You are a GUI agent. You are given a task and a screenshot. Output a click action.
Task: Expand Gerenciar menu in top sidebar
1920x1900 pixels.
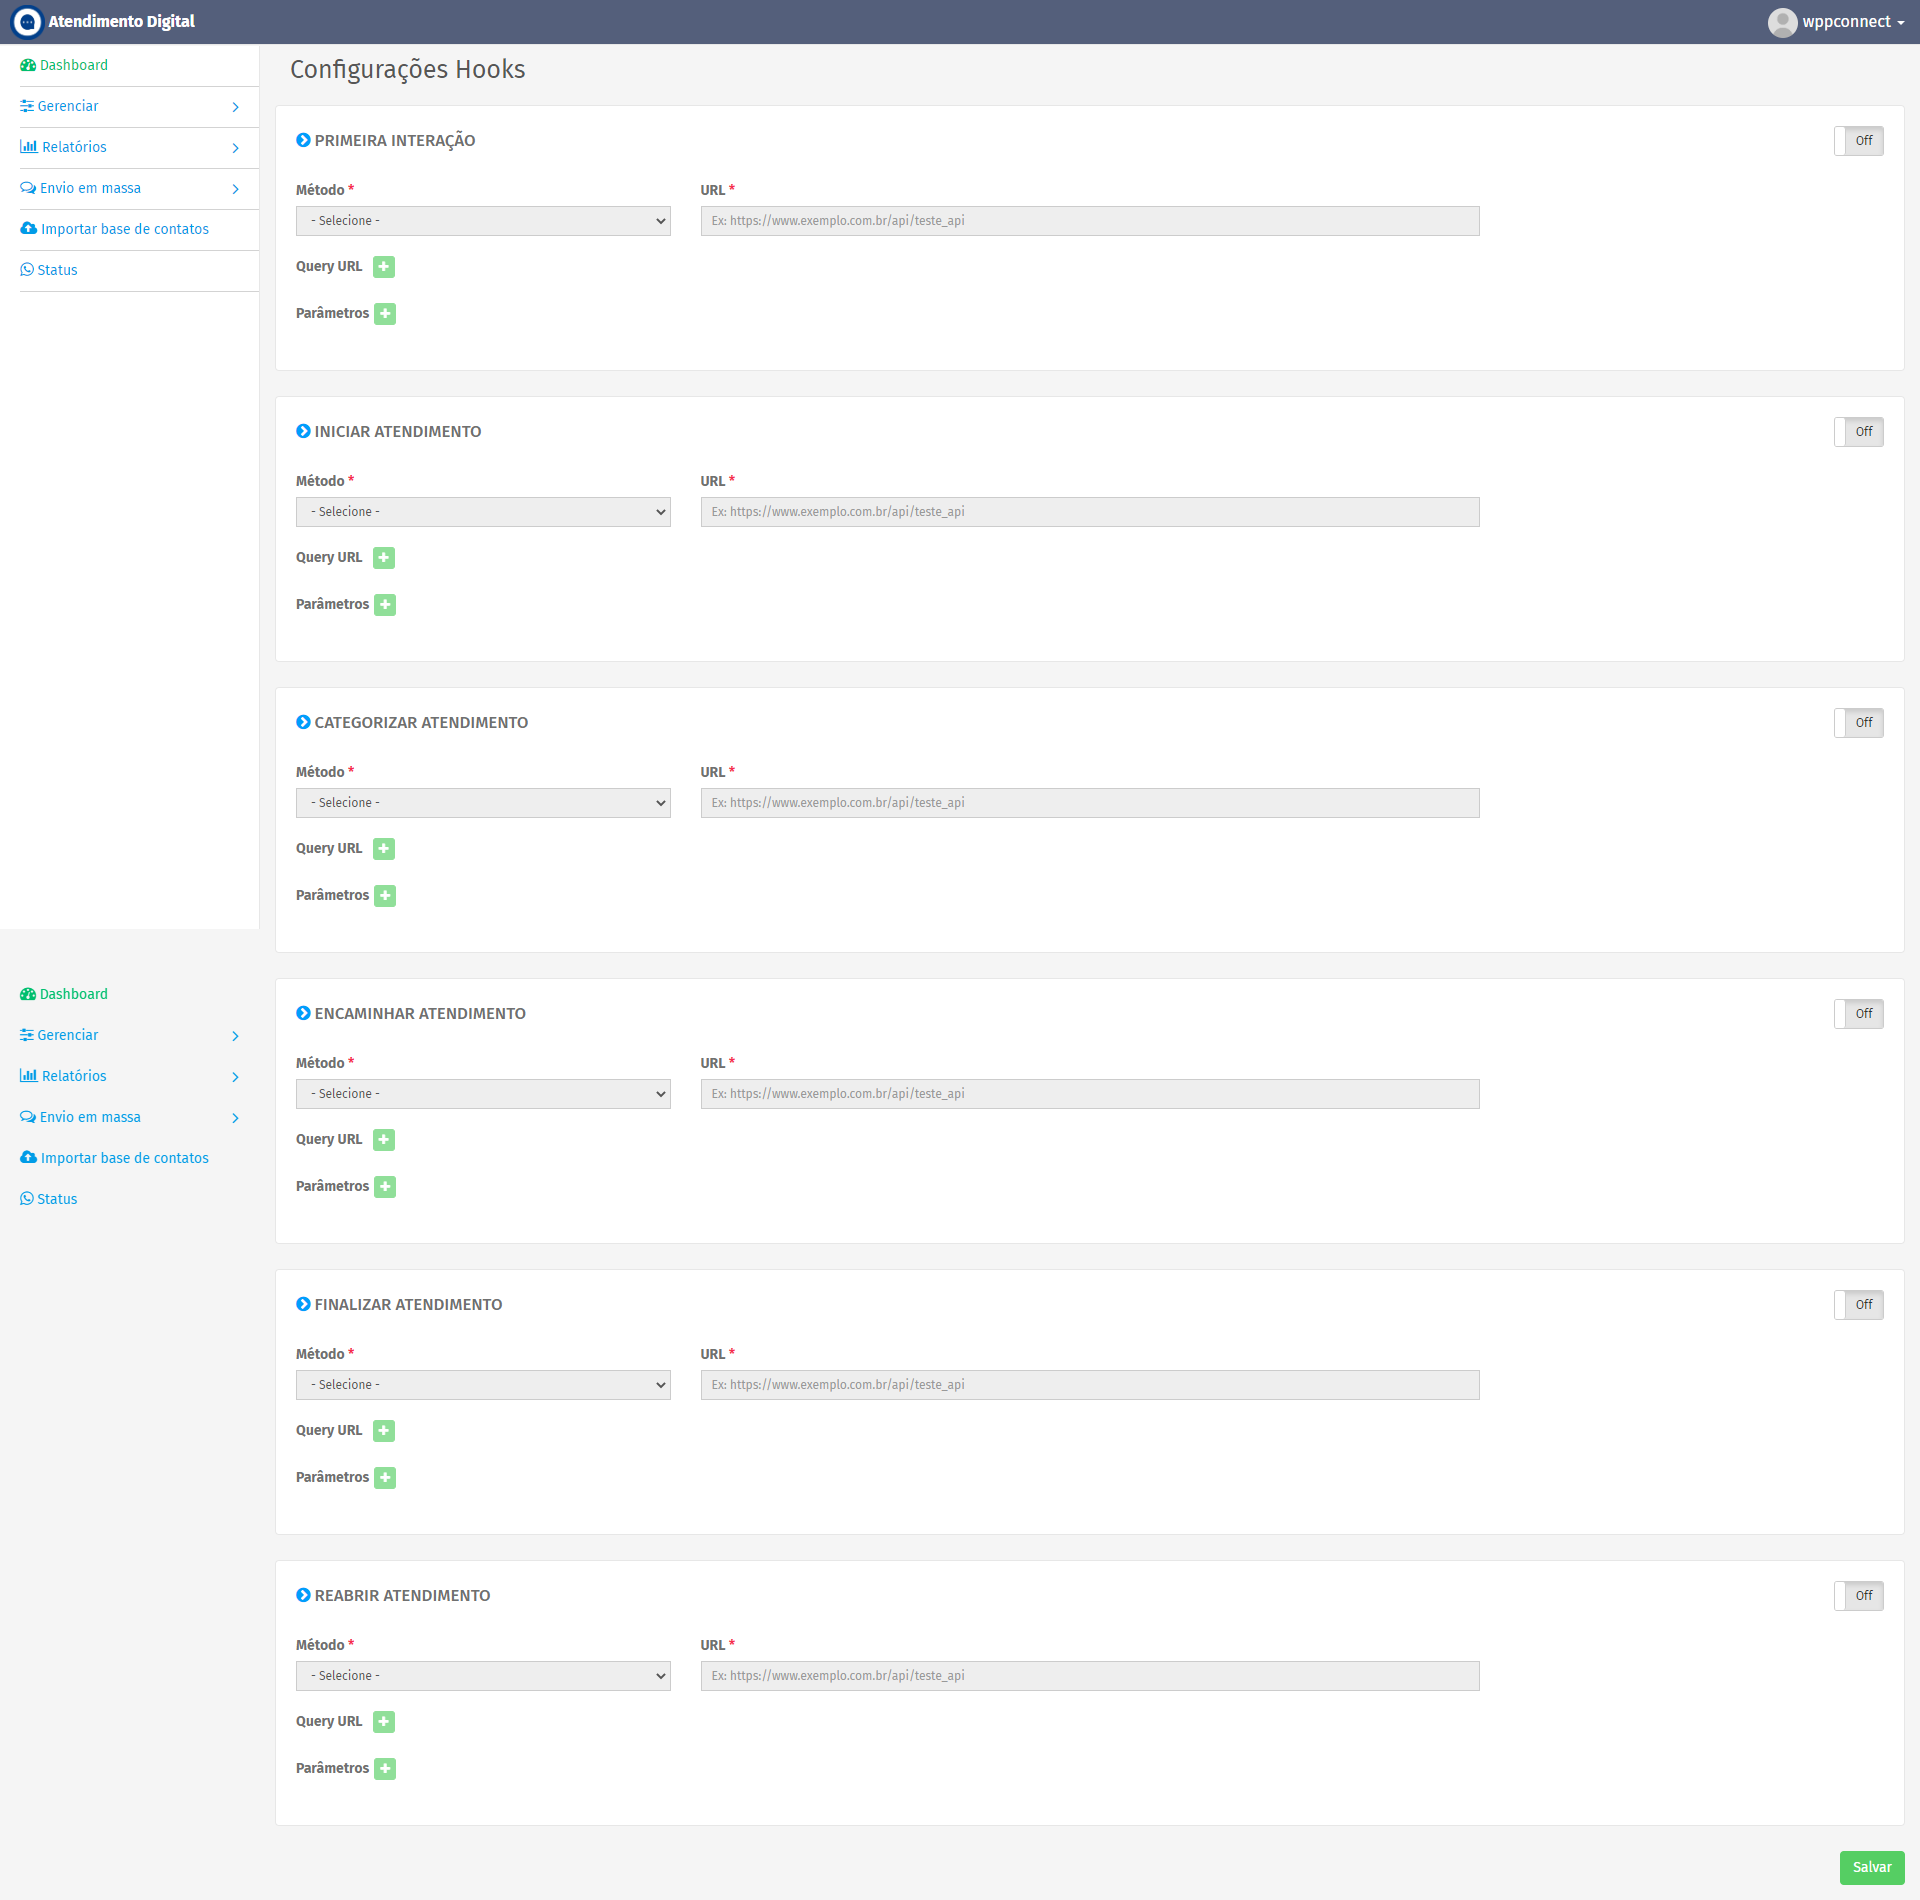pyautogui.click(x=130, y=106)
